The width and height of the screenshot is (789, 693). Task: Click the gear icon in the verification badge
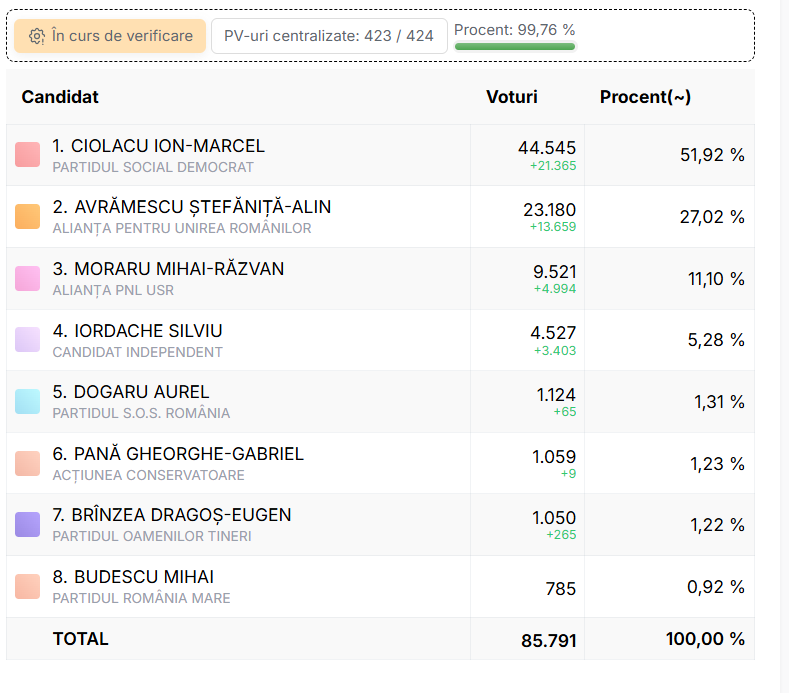click(37, 36)
